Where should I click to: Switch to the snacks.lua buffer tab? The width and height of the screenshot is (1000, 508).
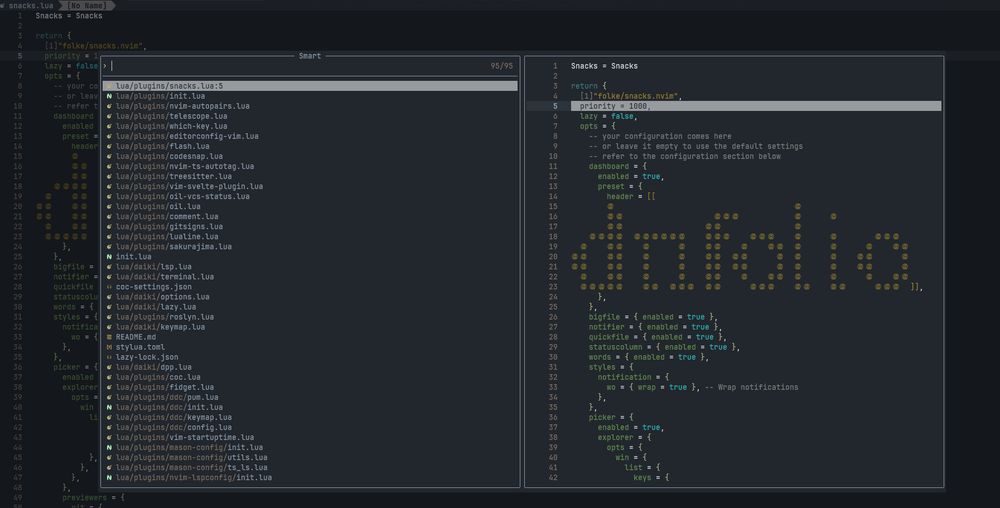coord(30,5)
